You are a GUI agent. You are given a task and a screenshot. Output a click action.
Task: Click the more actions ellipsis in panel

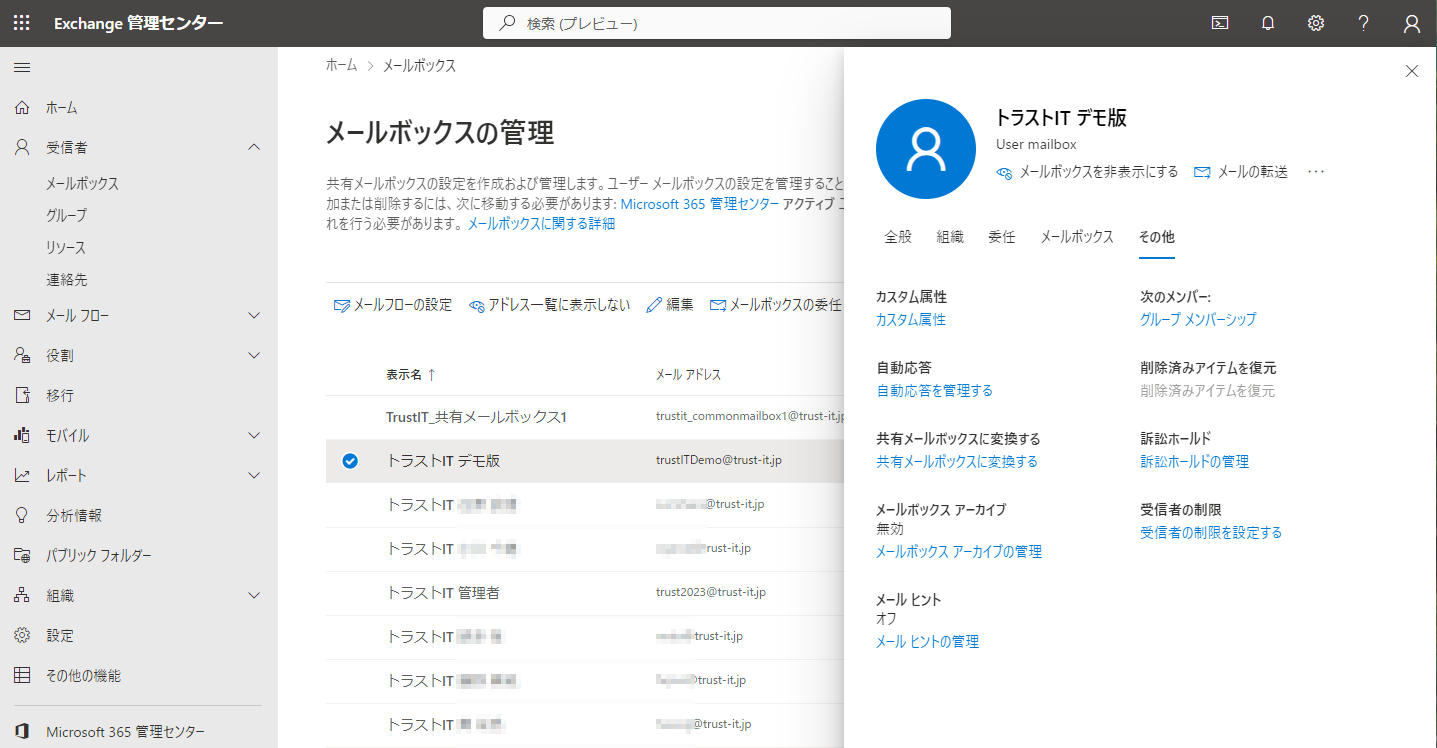point(1316,172)
